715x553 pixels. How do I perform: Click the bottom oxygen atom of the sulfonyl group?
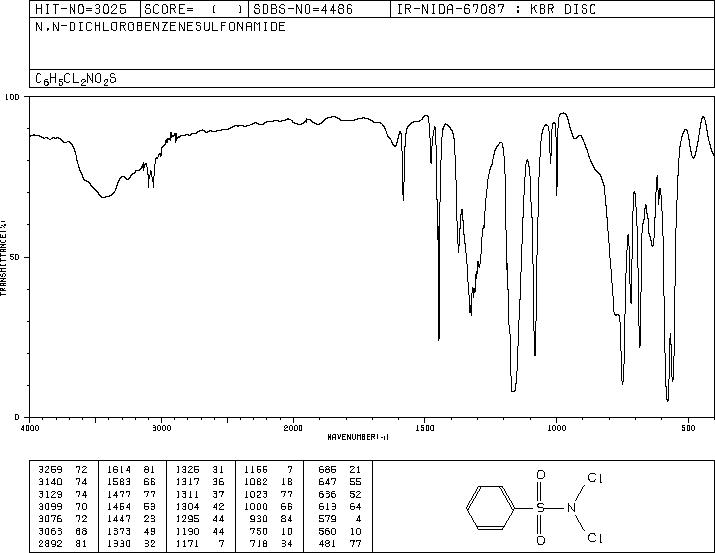point(540,541)
